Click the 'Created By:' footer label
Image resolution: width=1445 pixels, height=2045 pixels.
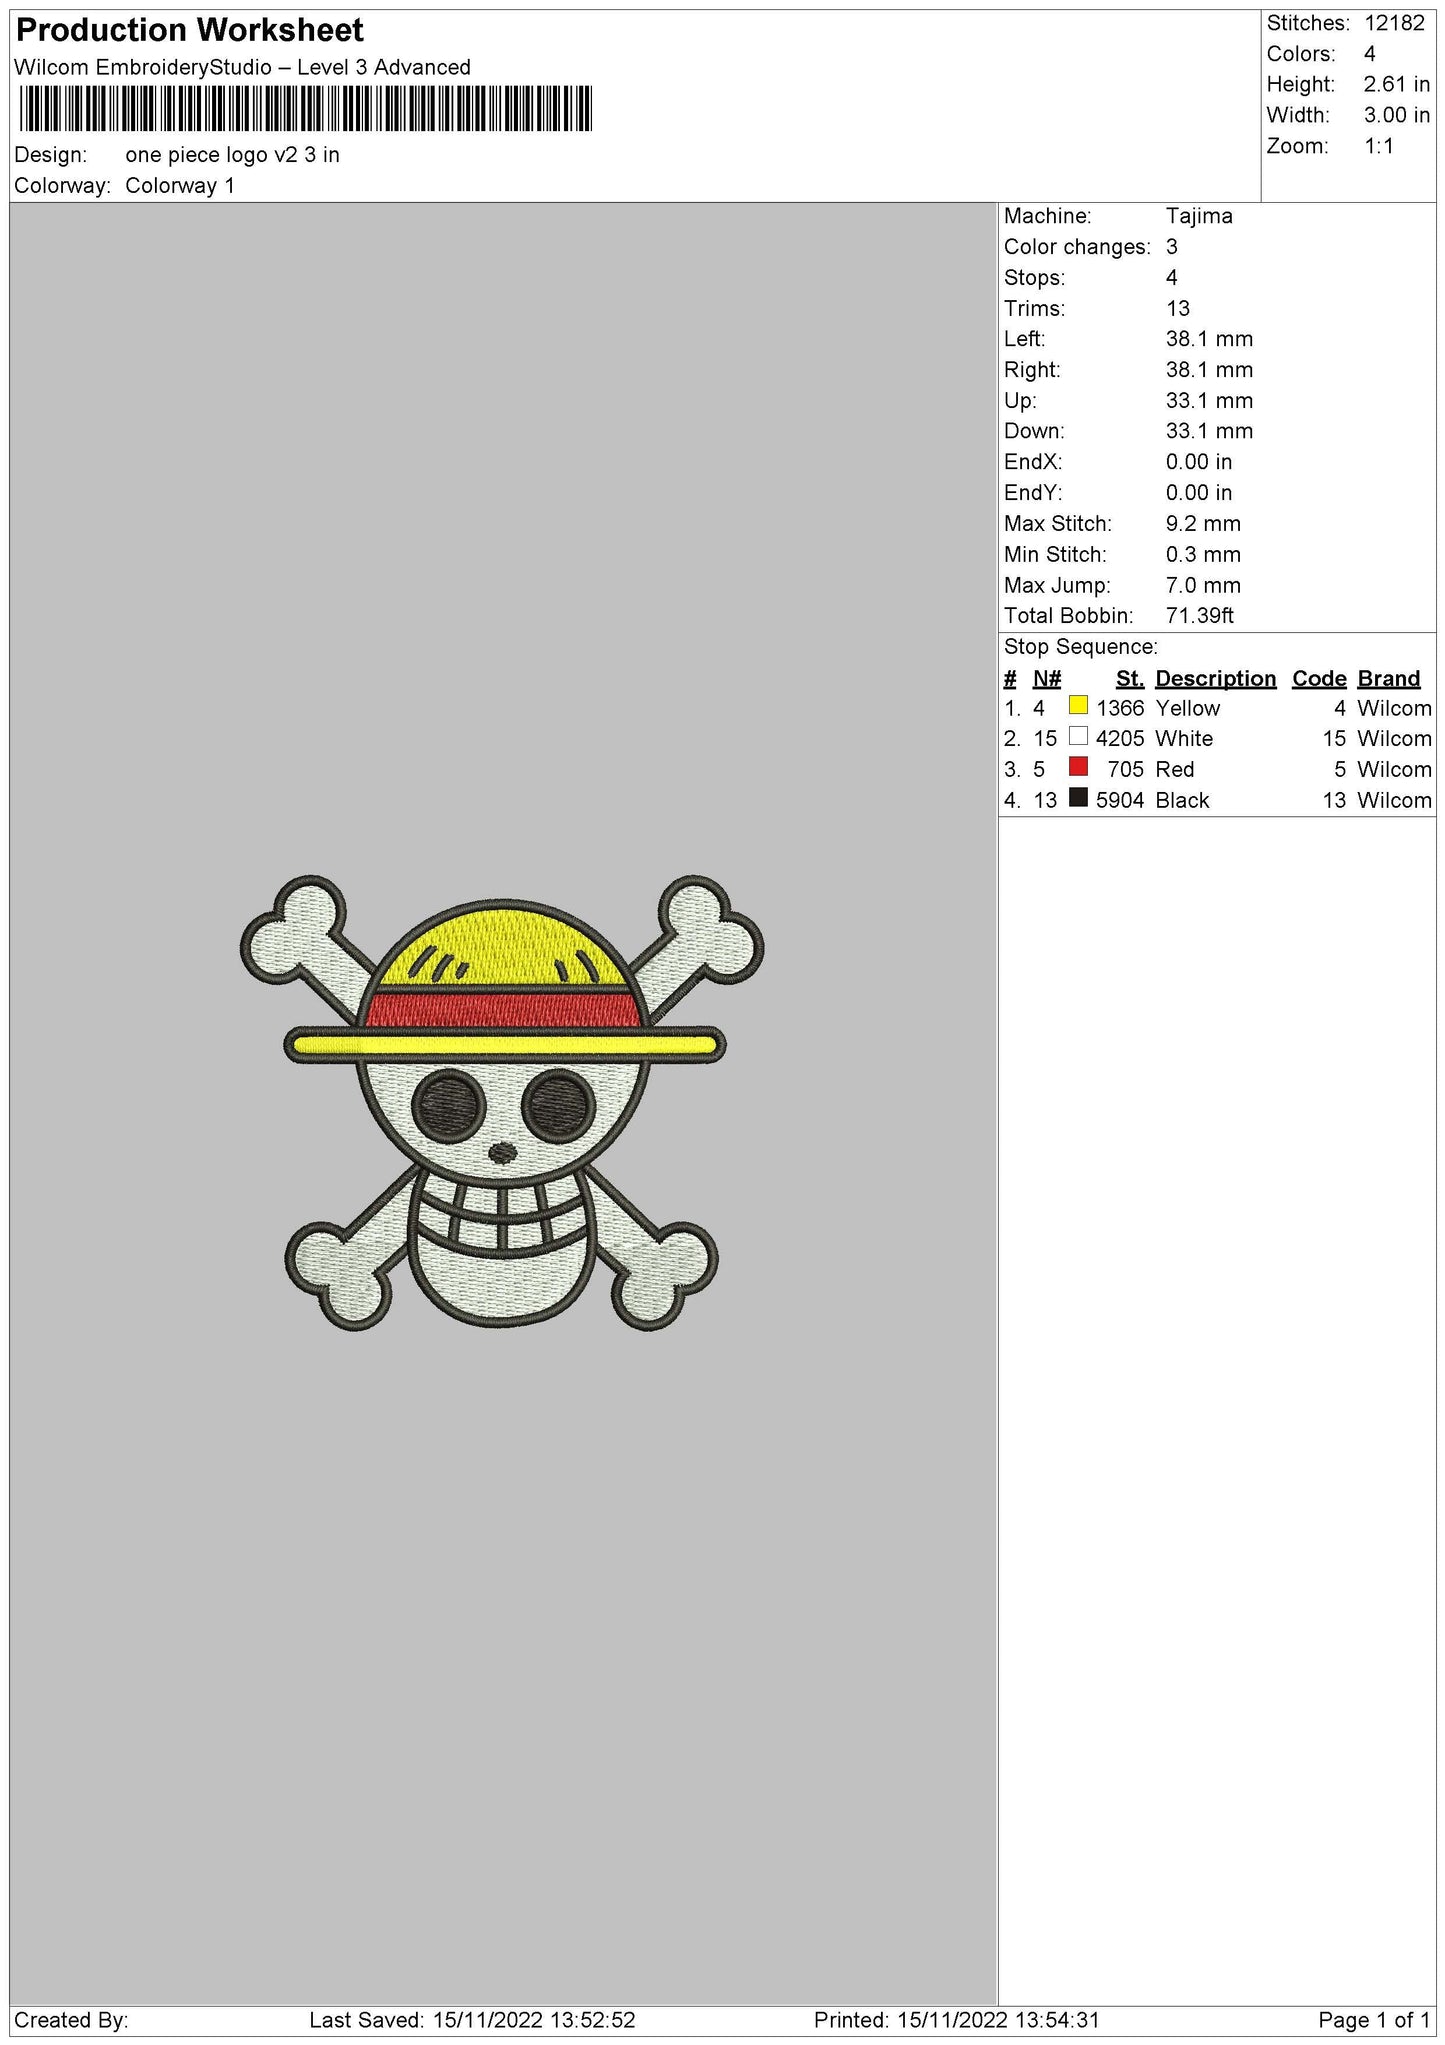(x=71, y=2021)
